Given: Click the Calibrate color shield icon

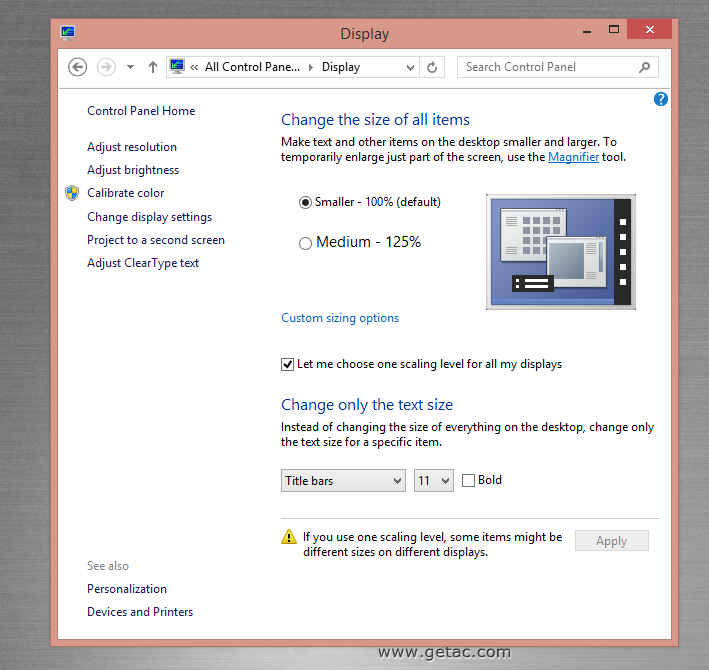Looking at the screenshot, I should [x=72, y=193].
